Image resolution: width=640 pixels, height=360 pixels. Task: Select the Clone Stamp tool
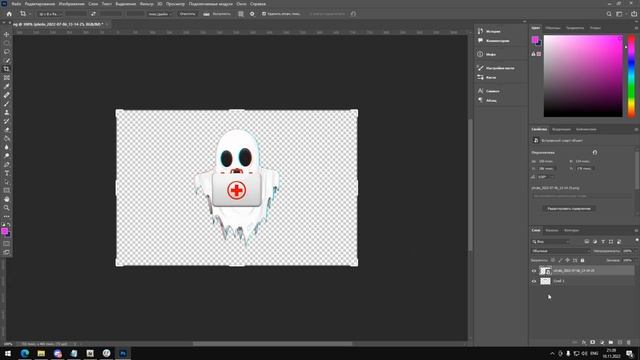pyautogui.click(x=7, y=112)
